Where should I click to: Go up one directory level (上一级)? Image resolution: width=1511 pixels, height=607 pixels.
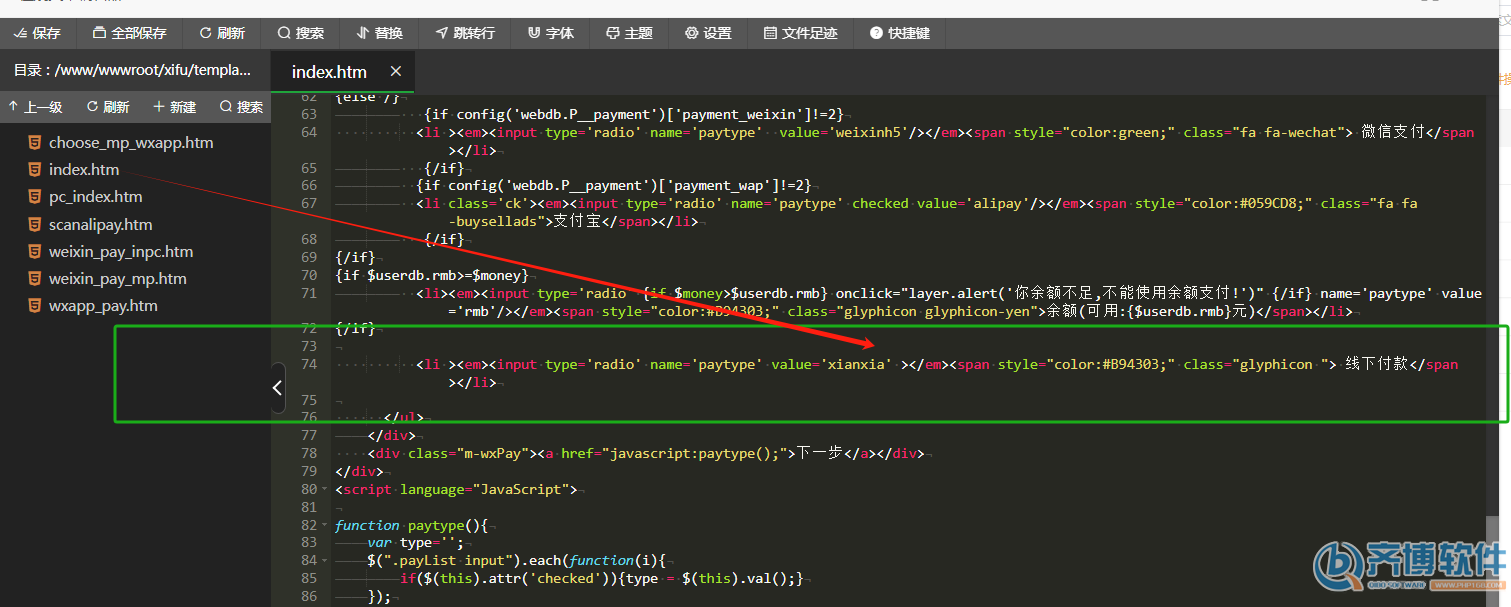coord(35,107)
